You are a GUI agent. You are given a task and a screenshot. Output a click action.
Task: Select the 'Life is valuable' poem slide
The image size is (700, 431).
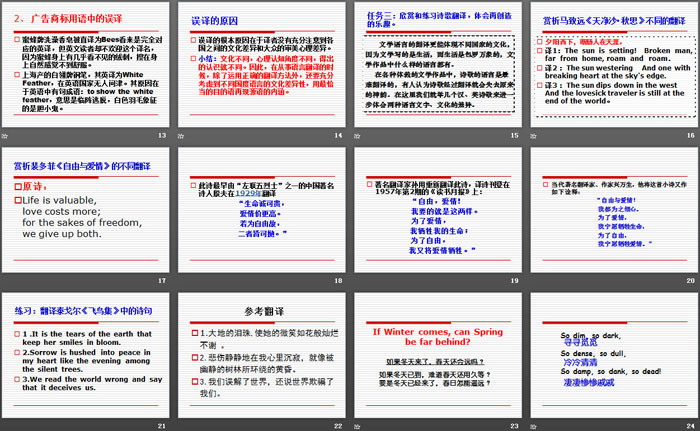[85, 210]
